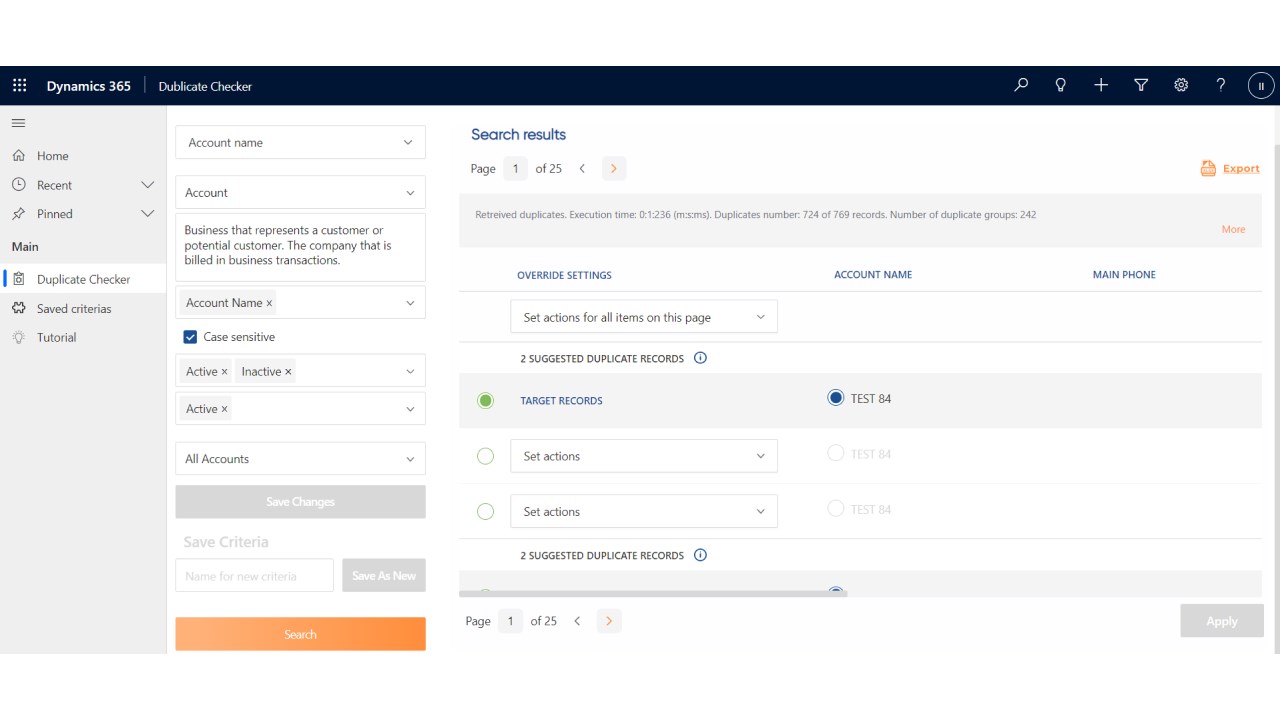Click the Recent clock icon
1280x720 pixels.
(x=18, y=185)
